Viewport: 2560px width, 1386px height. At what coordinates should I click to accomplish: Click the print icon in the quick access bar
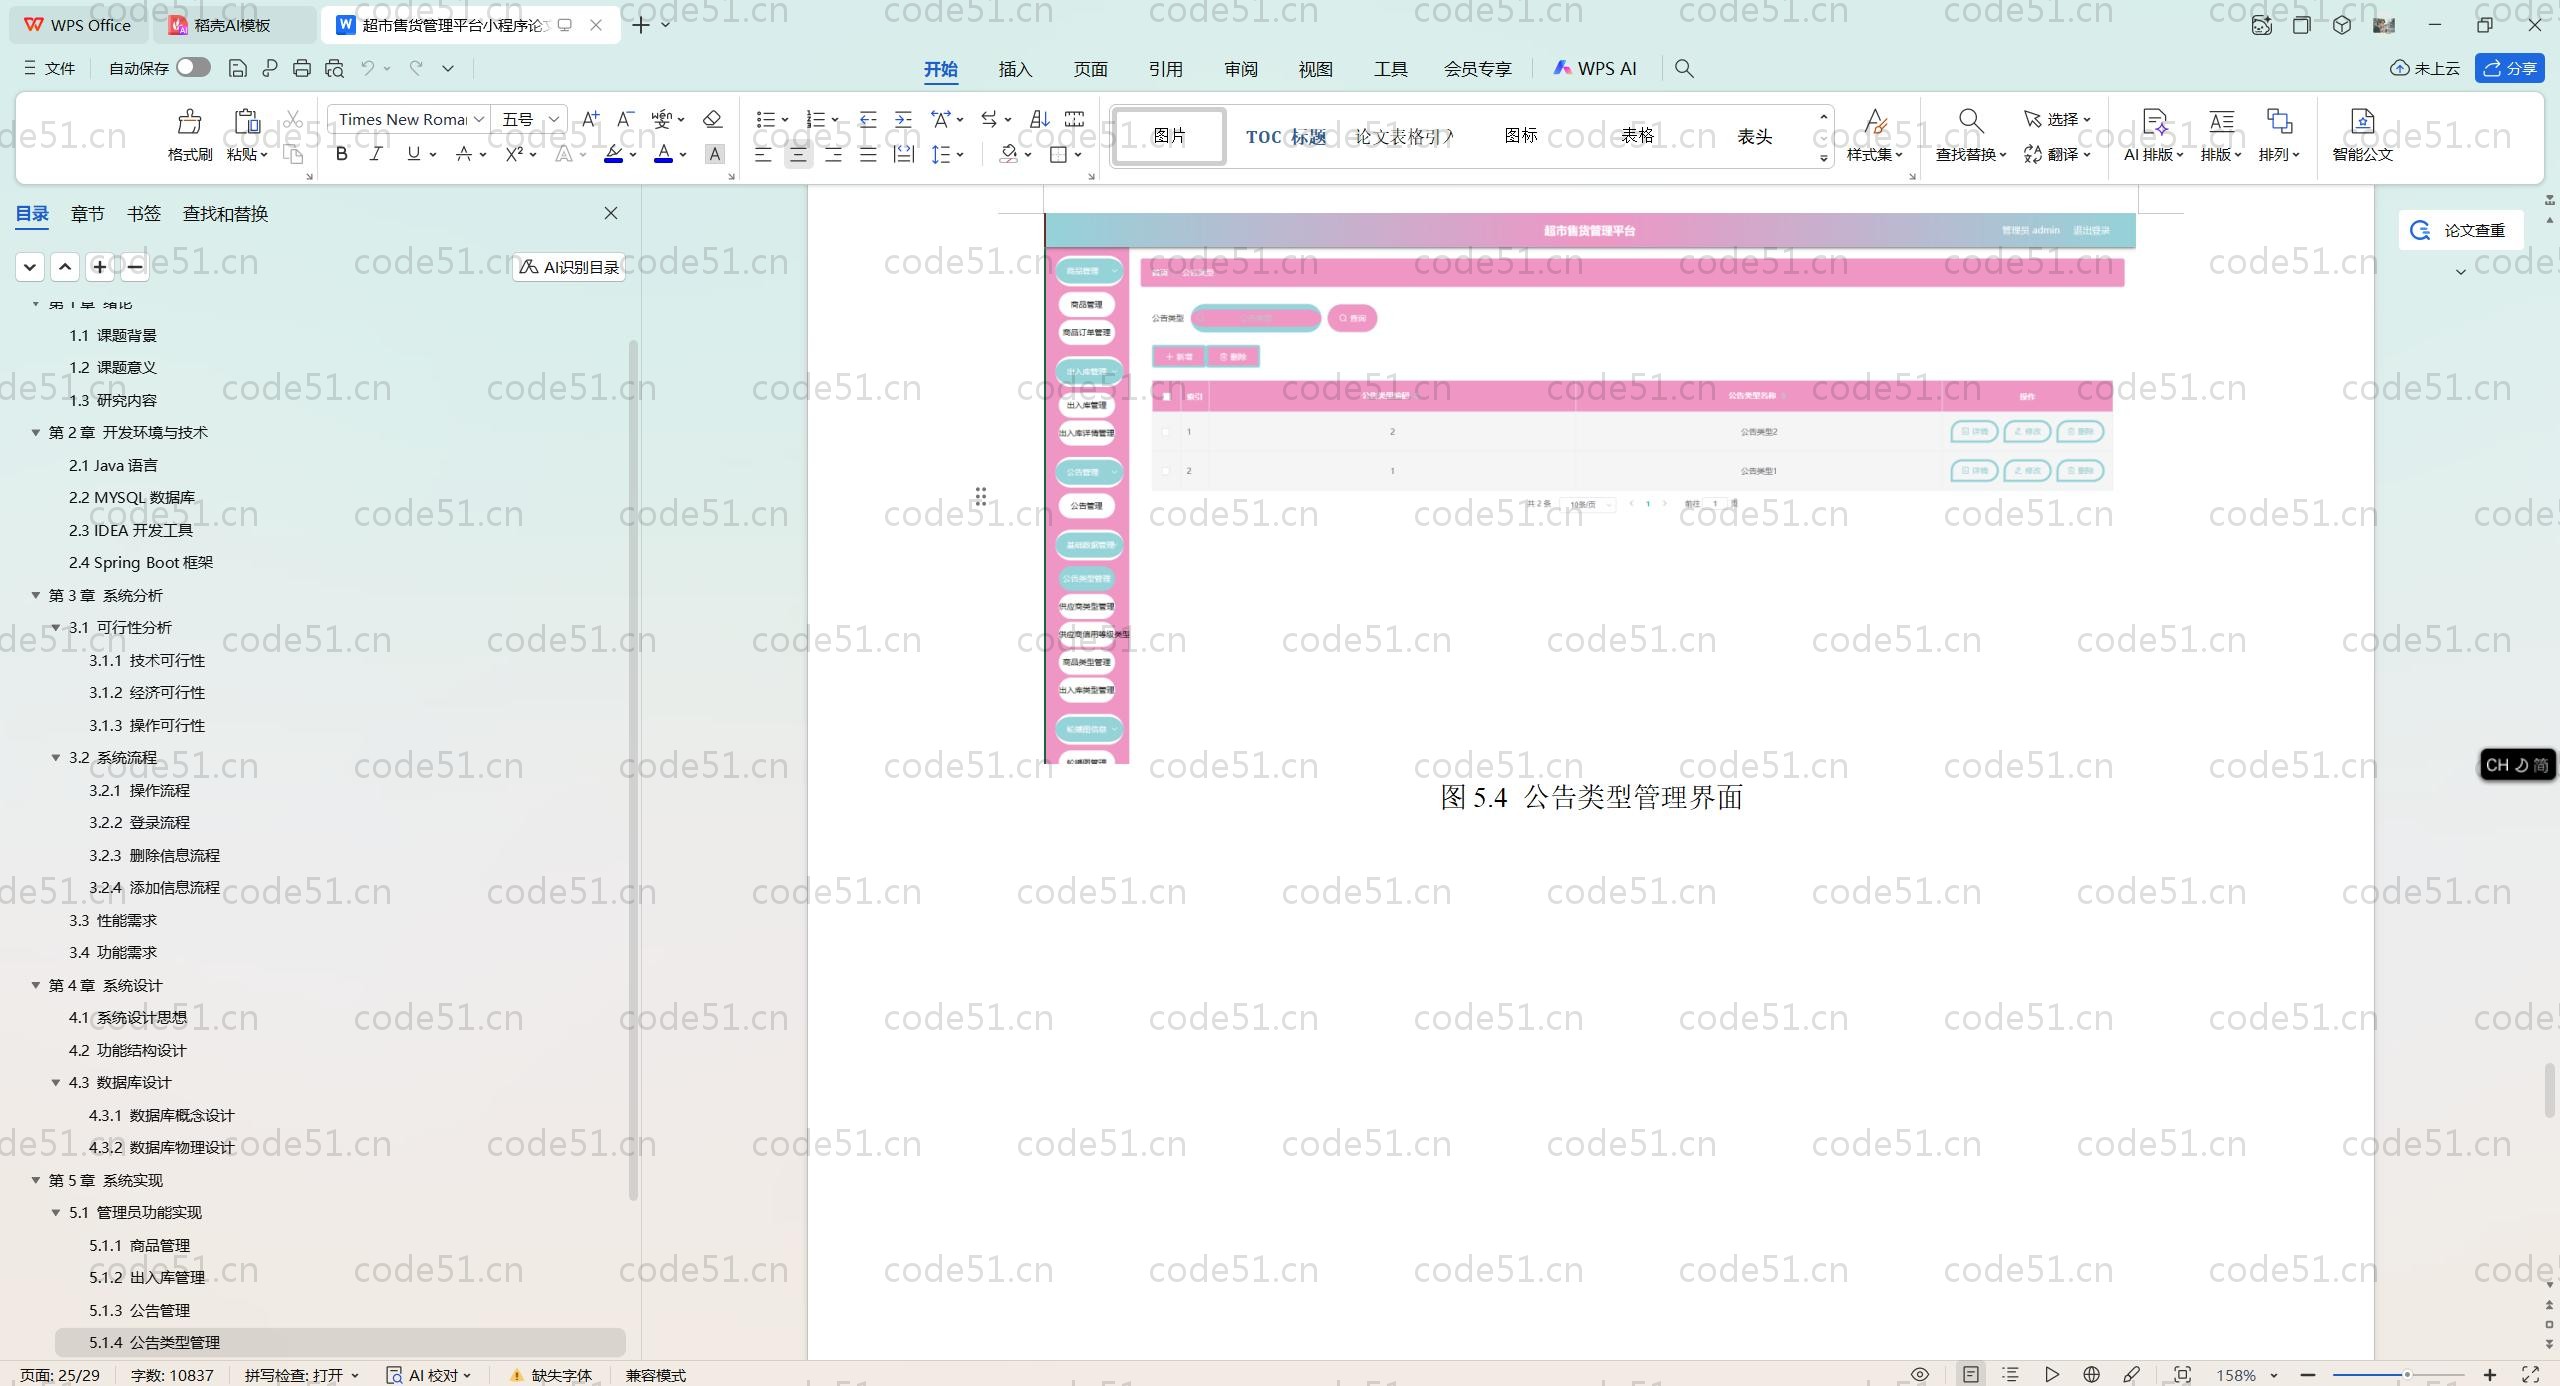click(x=302, y=68)
